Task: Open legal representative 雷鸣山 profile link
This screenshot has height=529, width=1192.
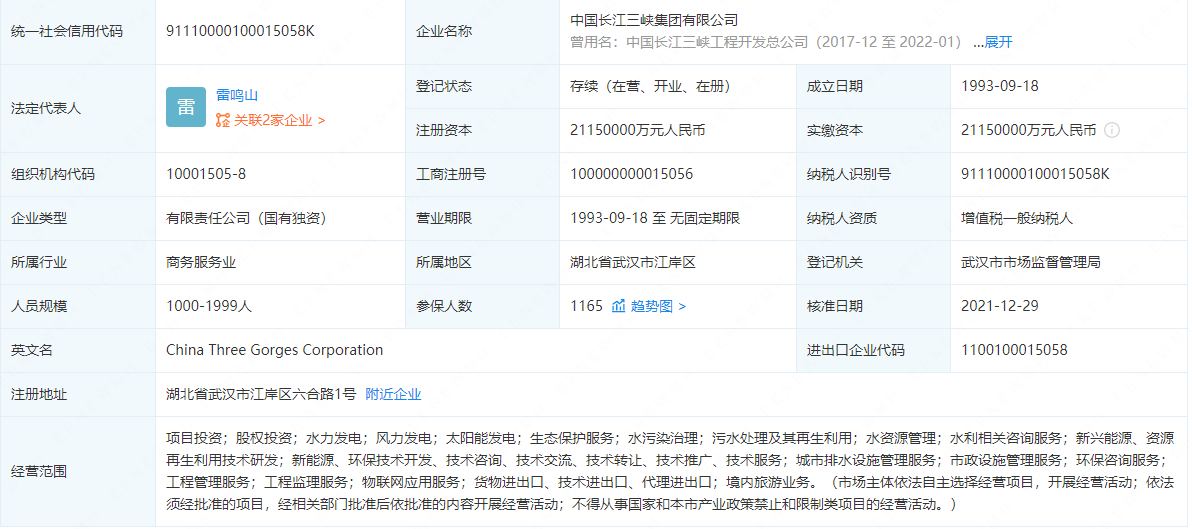Action: point(237,96)
